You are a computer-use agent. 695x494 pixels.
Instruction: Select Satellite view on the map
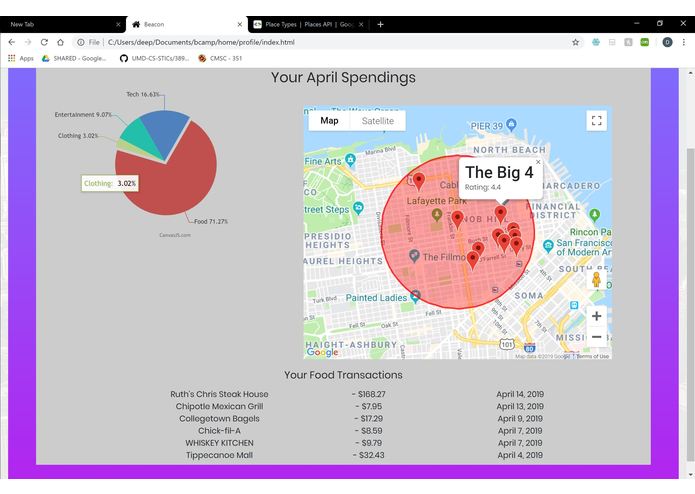[378, 121]
